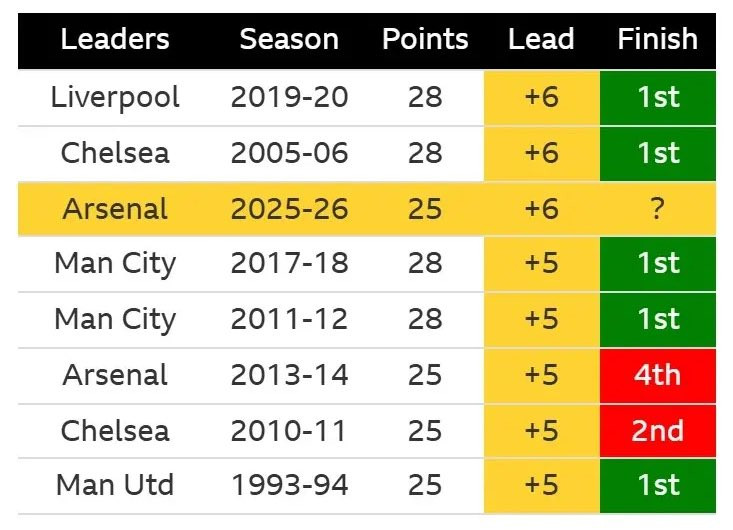Click the Finish column header
Viewport: 733px width, 530px height.
click(657, 39)
